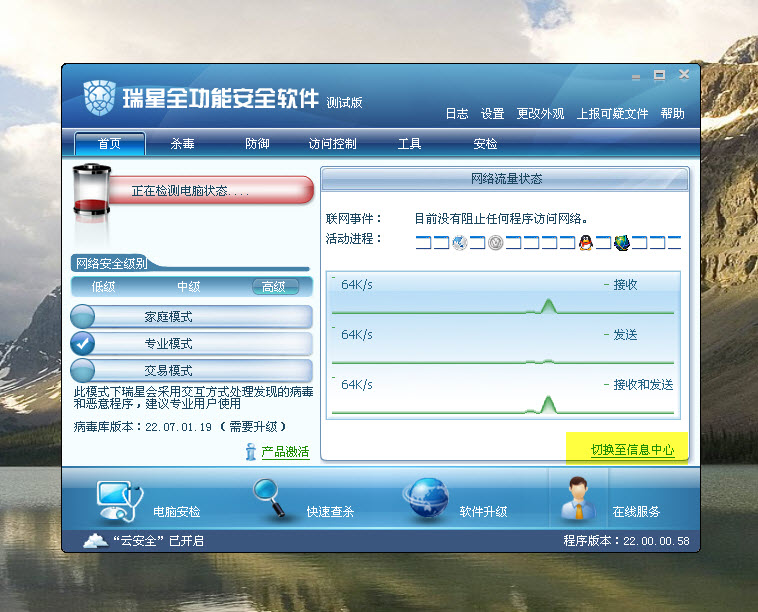The image size is (758, 612).
Task: Switch to the 首页 tab
Action: coord(110,144)
